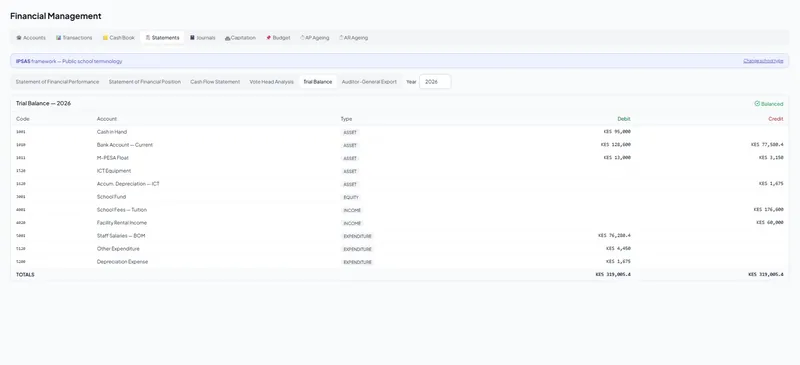
Task: Click the M-PESA Float credit KES 3,150
Action: 771,158
